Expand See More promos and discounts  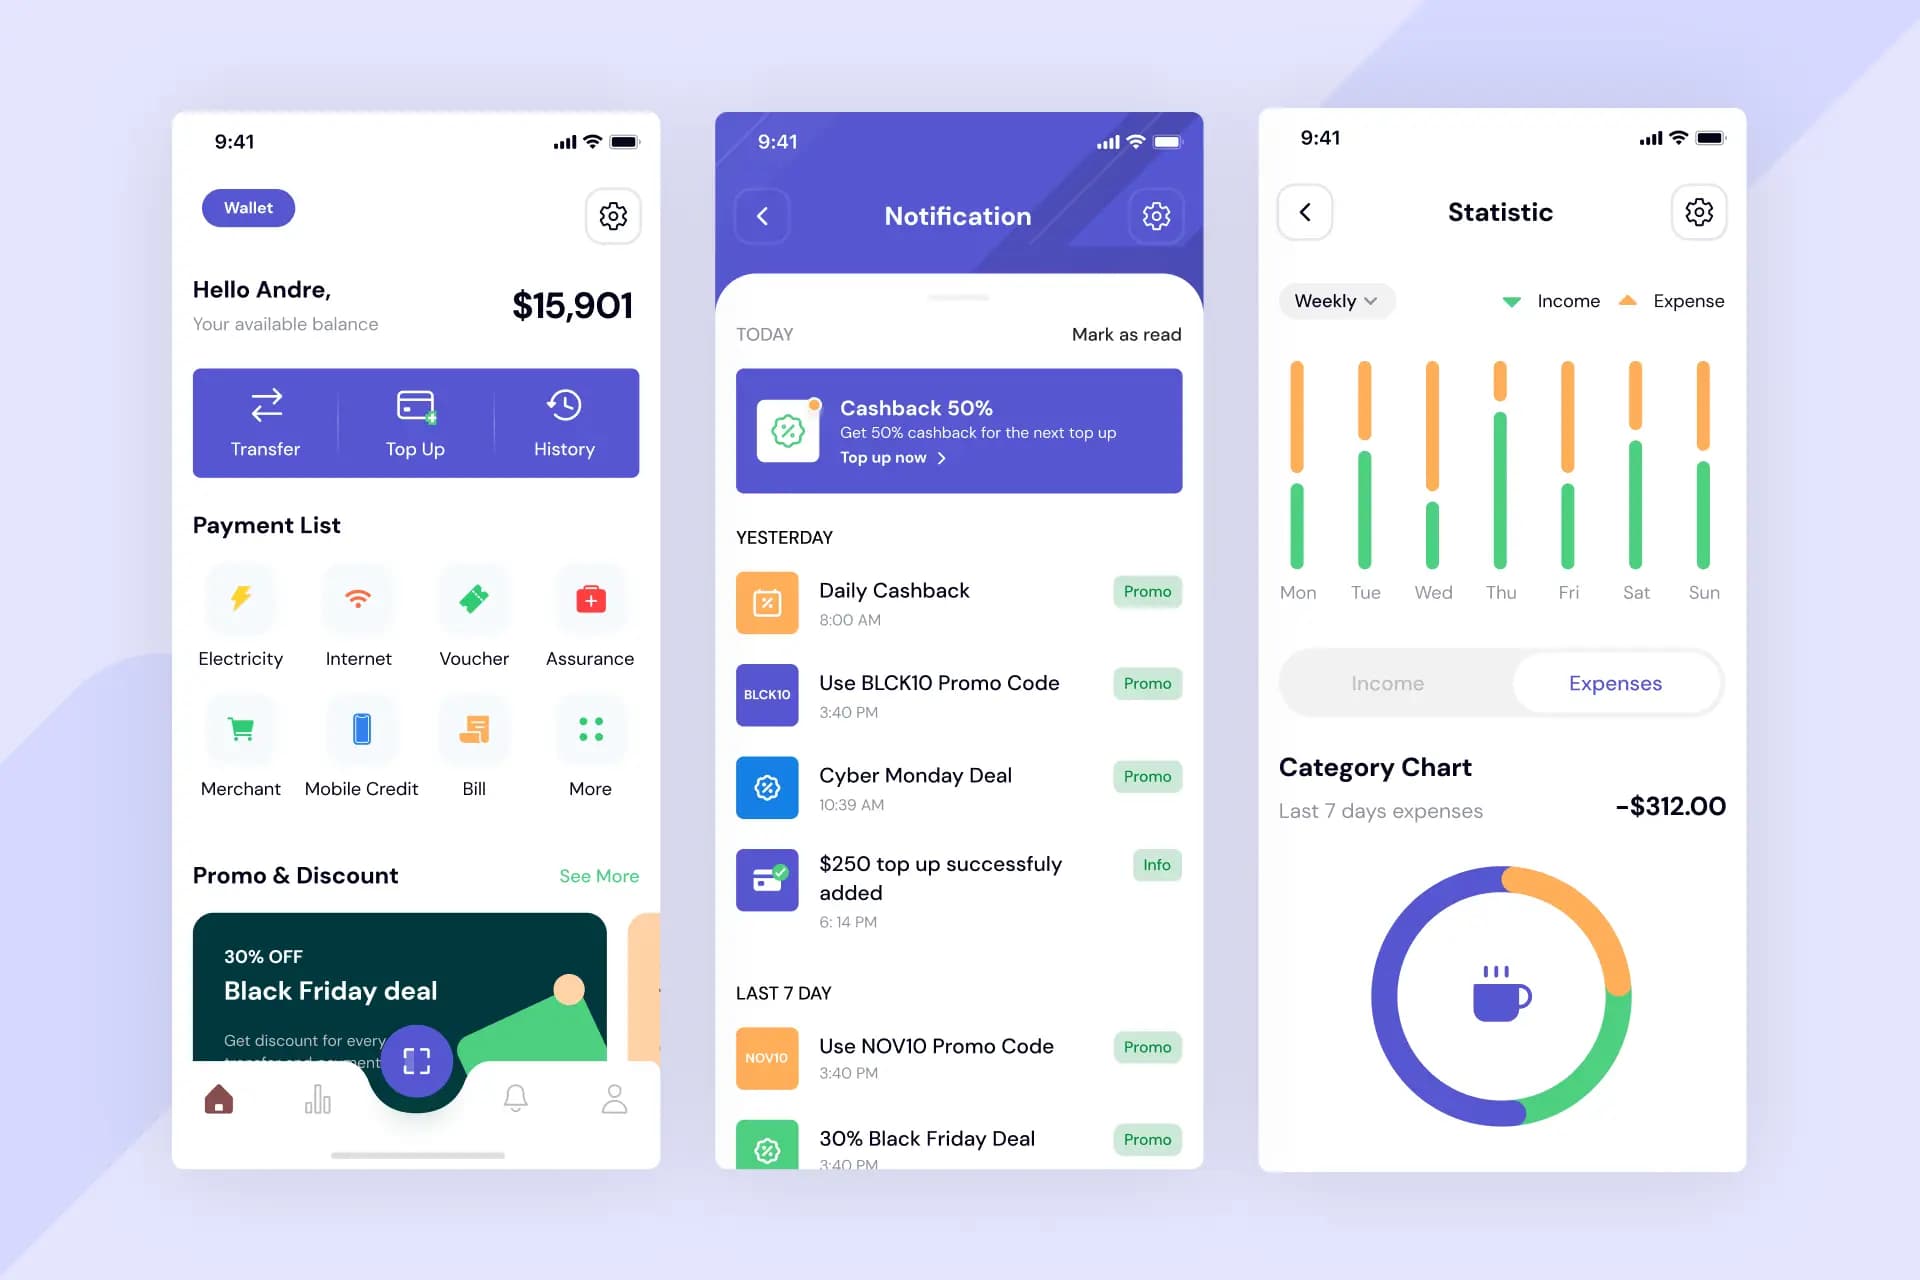597,876
